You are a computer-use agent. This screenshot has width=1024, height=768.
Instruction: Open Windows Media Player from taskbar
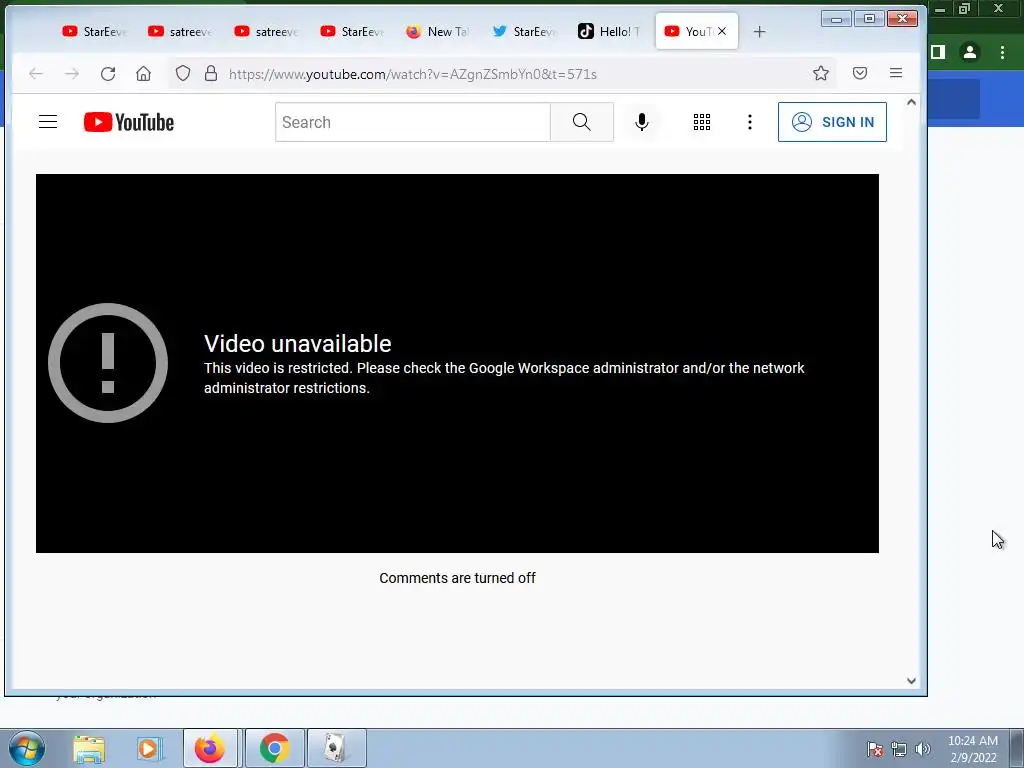click(x=150, y=748)
